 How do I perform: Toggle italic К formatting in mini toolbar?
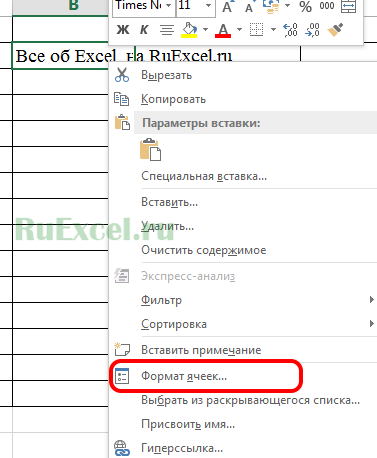[x=144, y=30]
